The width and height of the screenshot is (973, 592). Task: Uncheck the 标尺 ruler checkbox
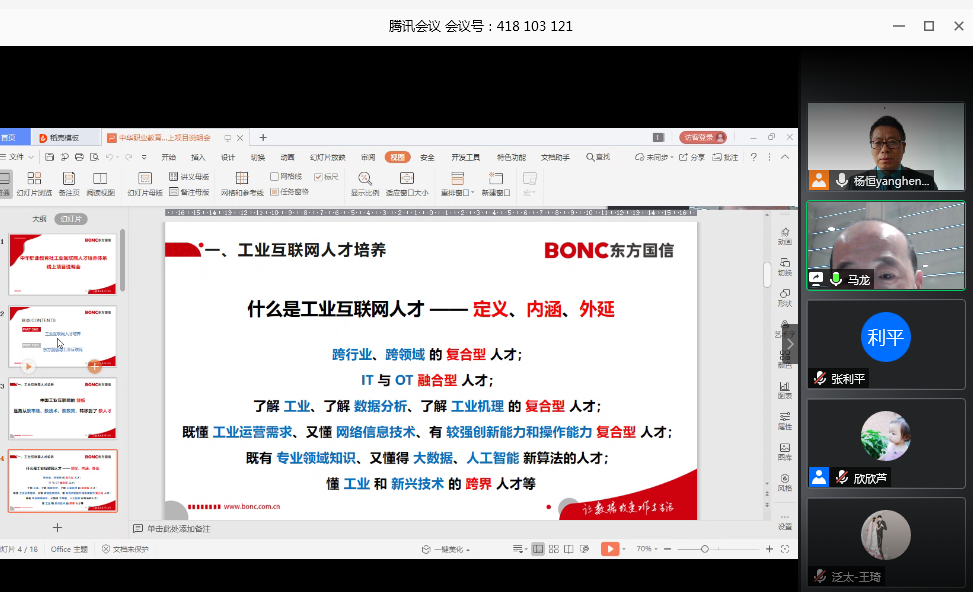[x=319, y=177]
